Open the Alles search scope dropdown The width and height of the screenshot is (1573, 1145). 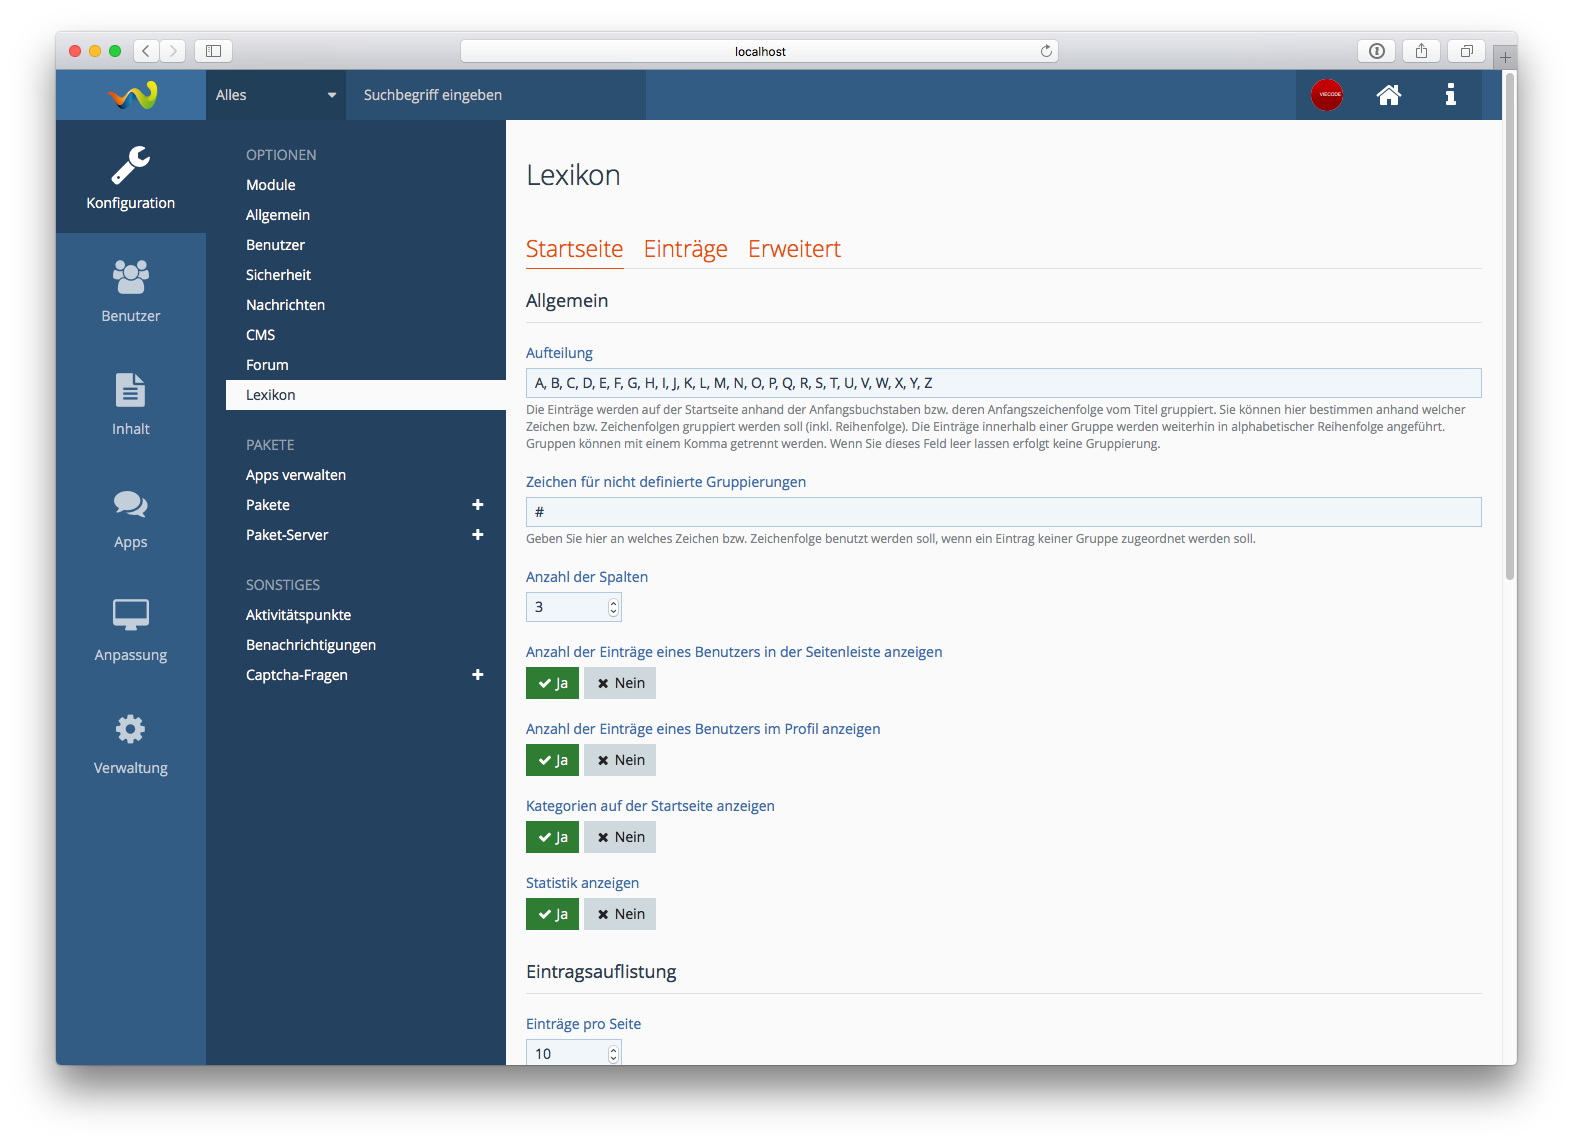click(275, 95)
